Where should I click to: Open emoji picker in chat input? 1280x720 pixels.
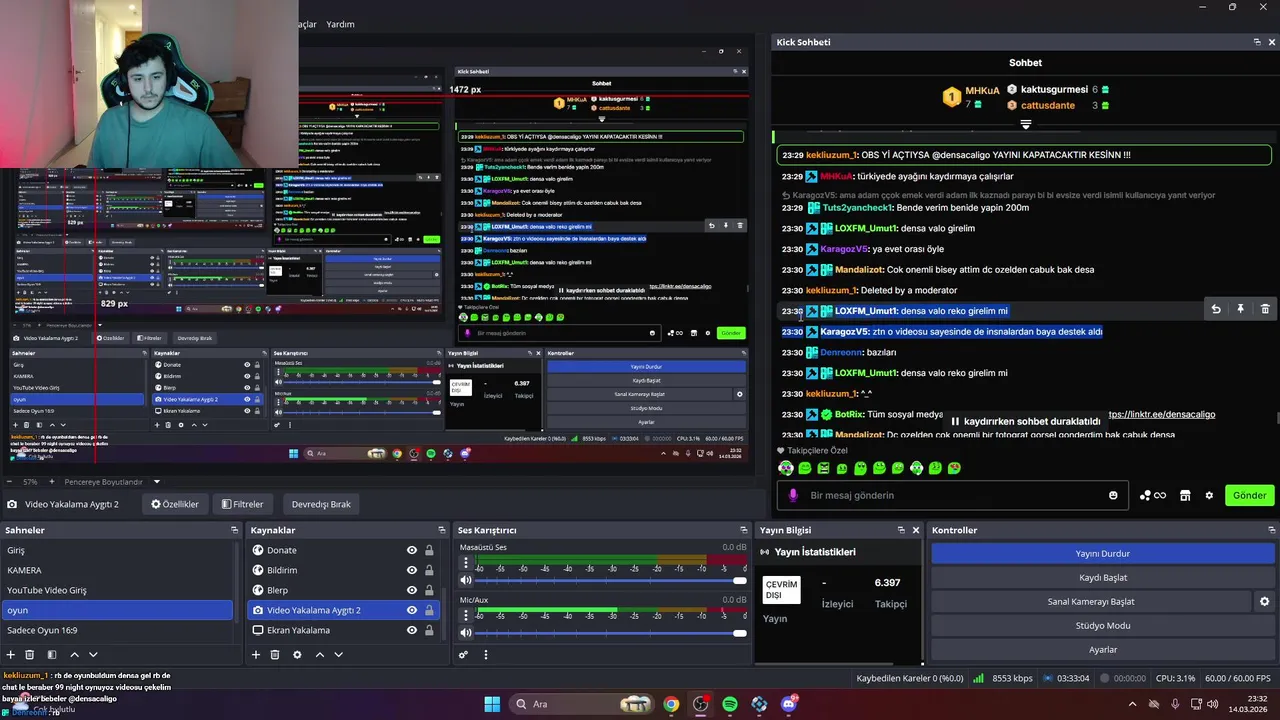(1113, 495)
